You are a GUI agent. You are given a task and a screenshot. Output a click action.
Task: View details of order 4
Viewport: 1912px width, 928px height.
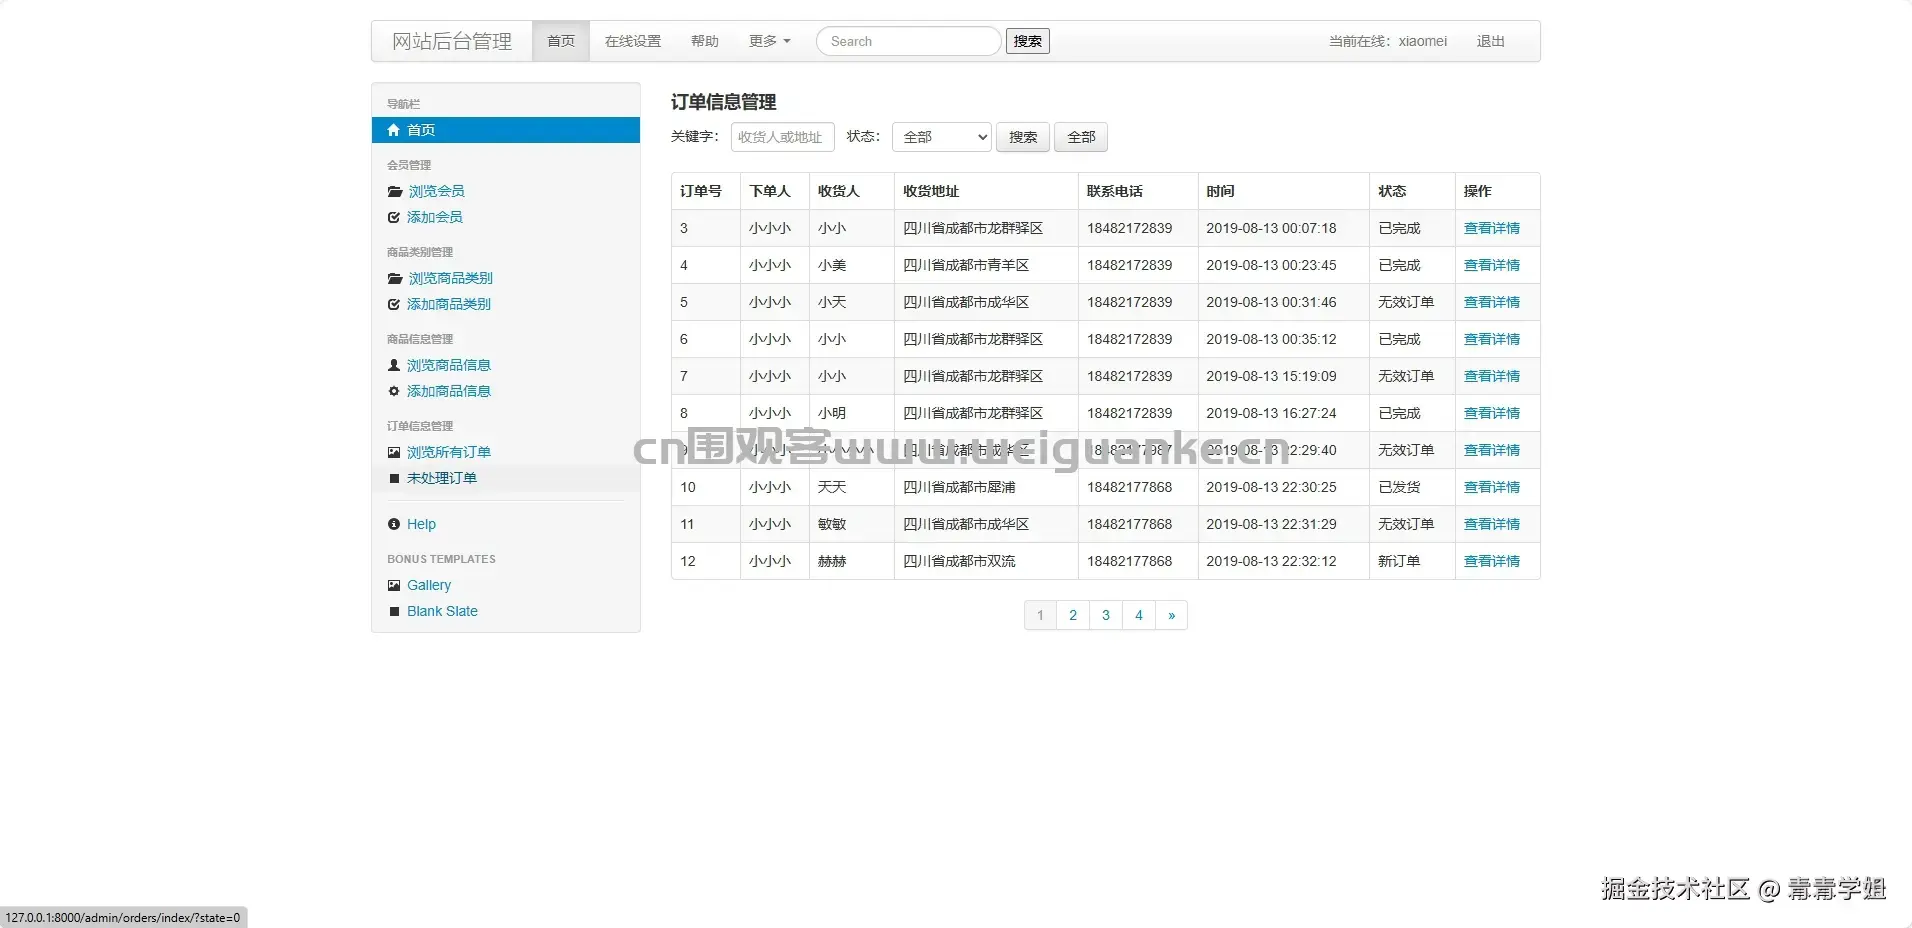(1491, 265)
